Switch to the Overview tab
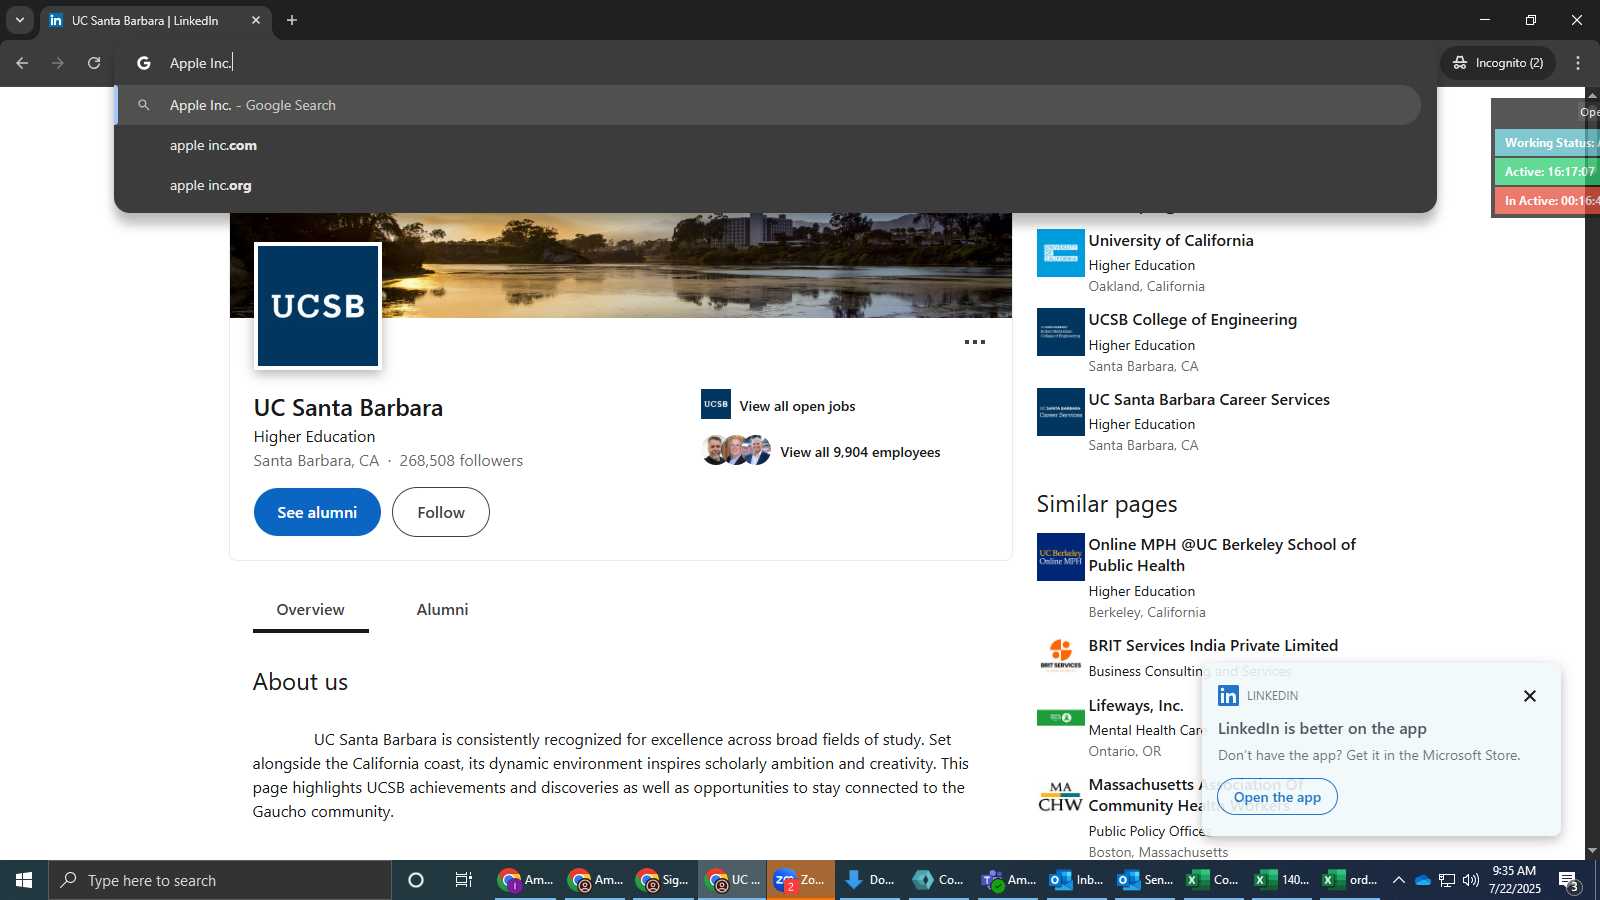The width and height of the screenshot is (1600, 900). click(x=310, y=610)
